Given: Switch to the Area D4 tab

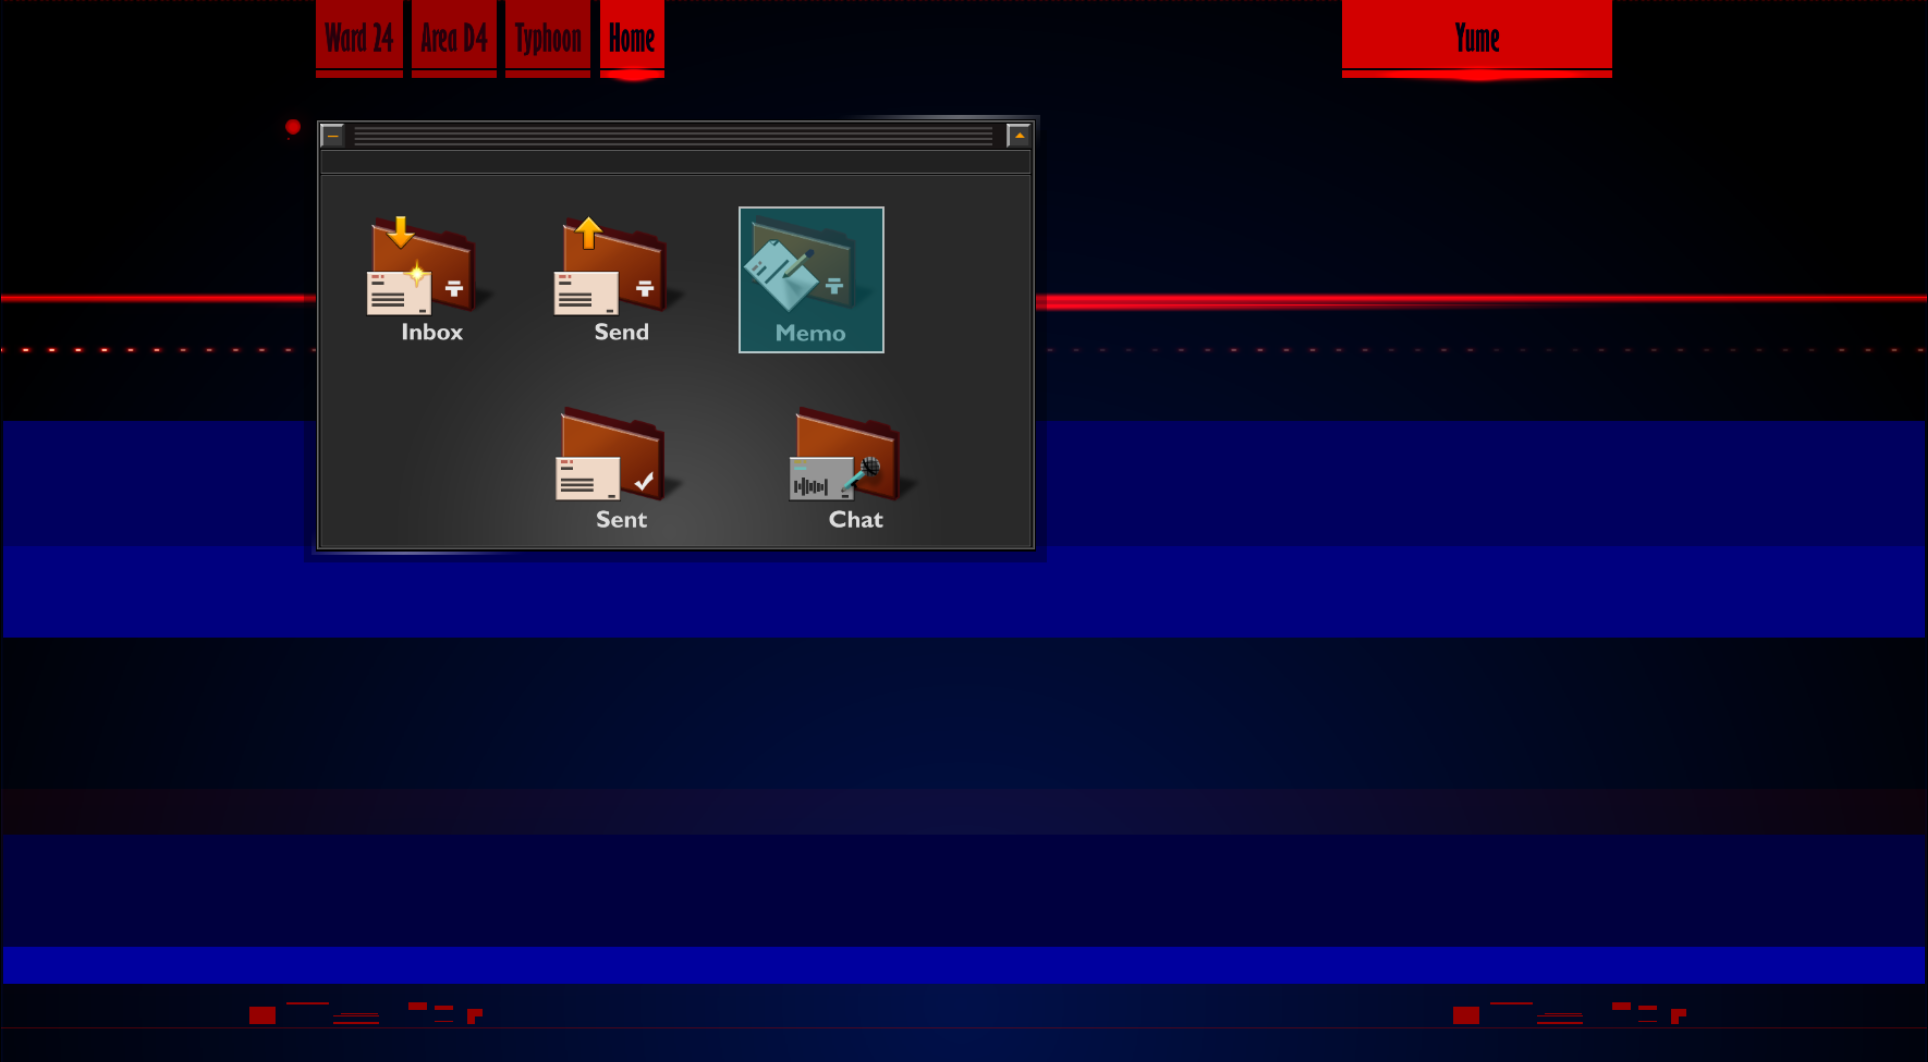Looking at the screenshot, I should click(x=454, y=38).
